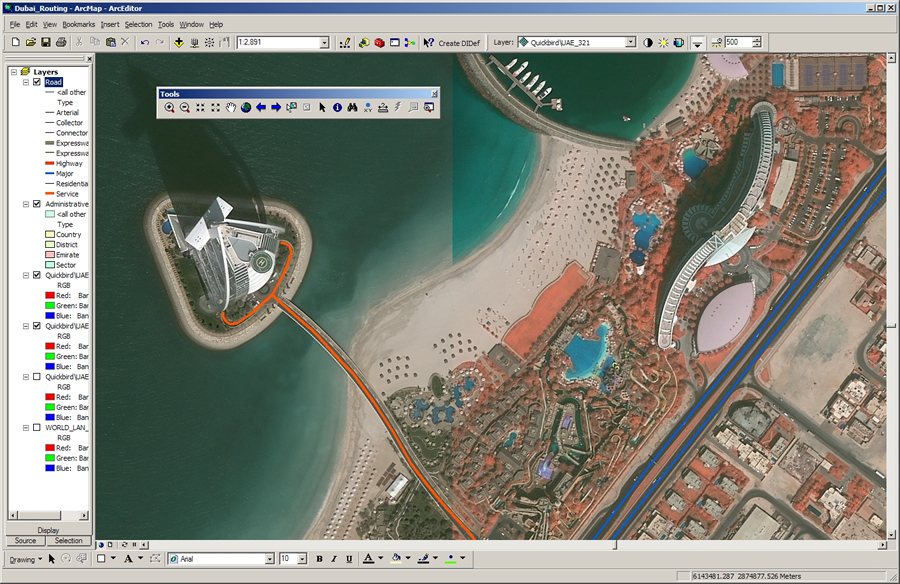Adjust layer contrast icon

point(648,42)
